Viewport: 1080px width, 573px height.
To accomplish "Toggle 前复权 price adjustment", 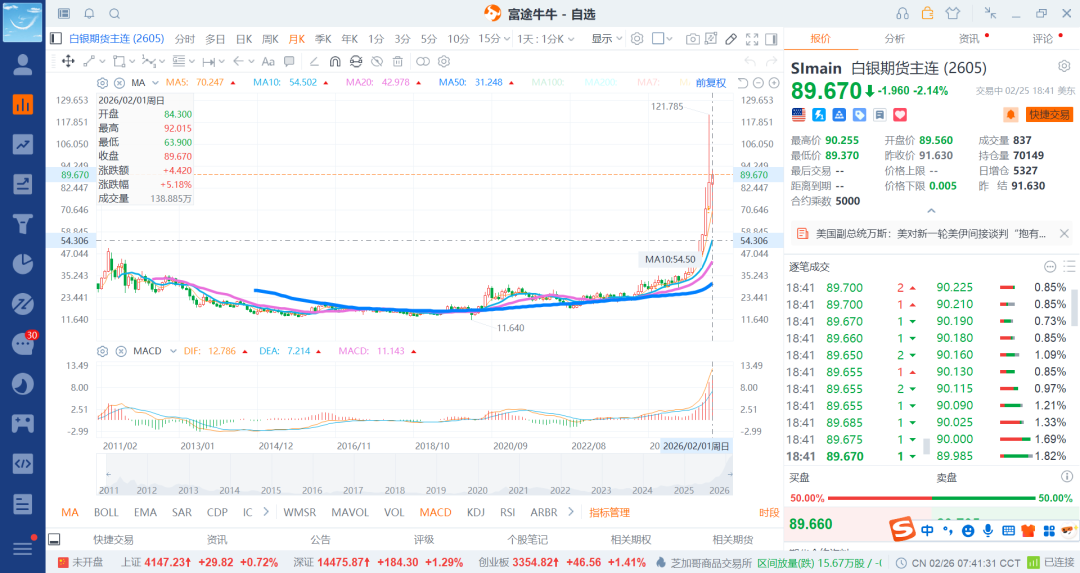I will (711, 83).
